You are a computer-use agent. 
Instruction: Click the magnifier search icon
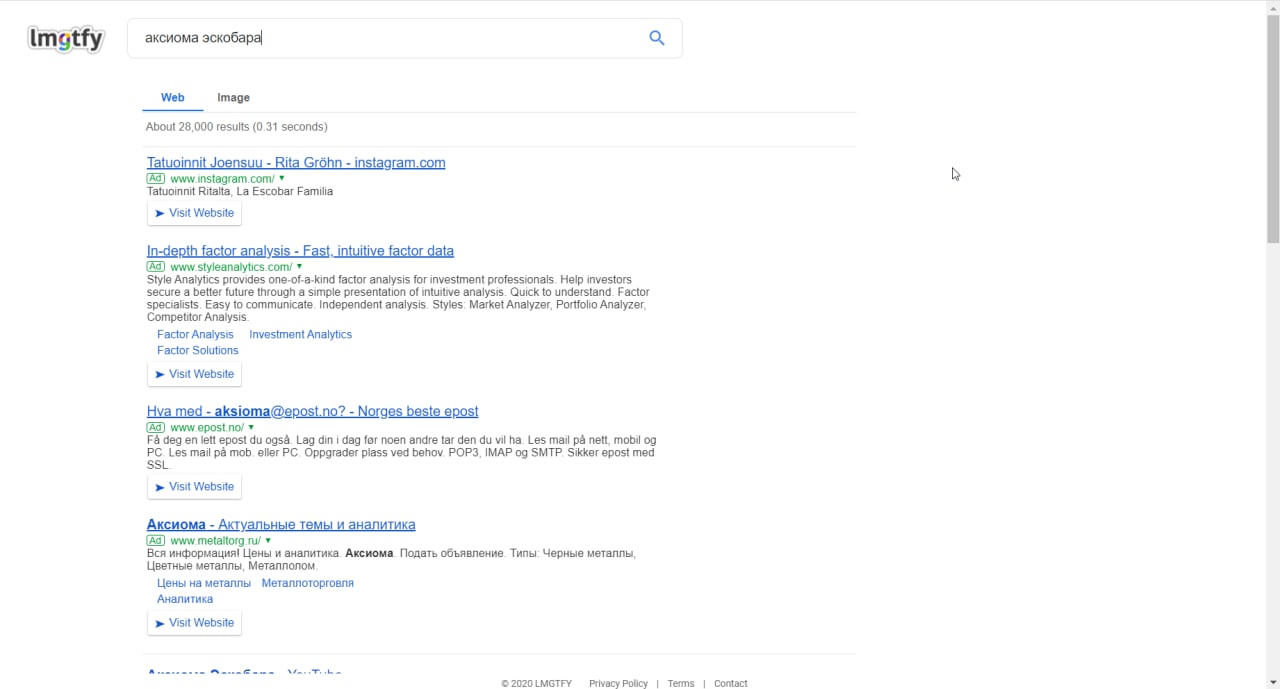657,38
